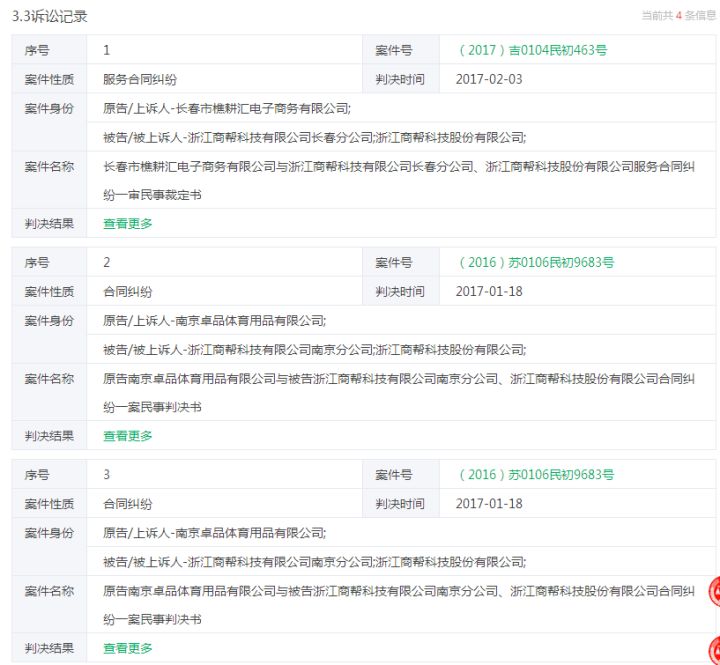The height and width of the screenshot is (665, 720).
Task: Click the 服务合同纠纷 case nature cell
Action: point(140,79)
